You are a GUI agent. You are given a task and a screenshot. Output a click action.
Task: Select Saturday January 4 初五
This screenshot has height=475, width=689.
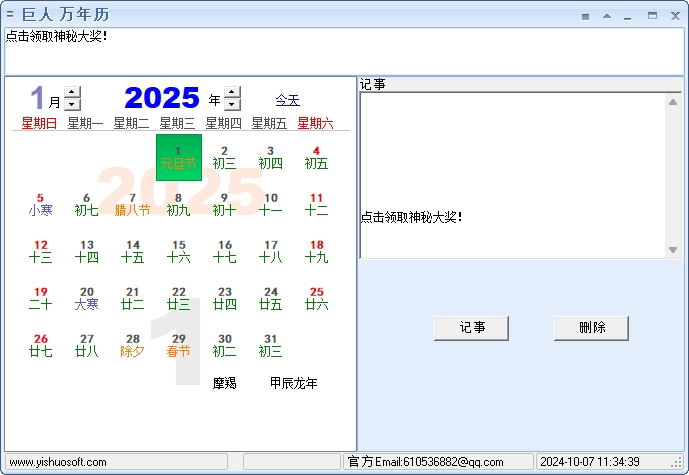pyautogui.click(x=316, y=157)
